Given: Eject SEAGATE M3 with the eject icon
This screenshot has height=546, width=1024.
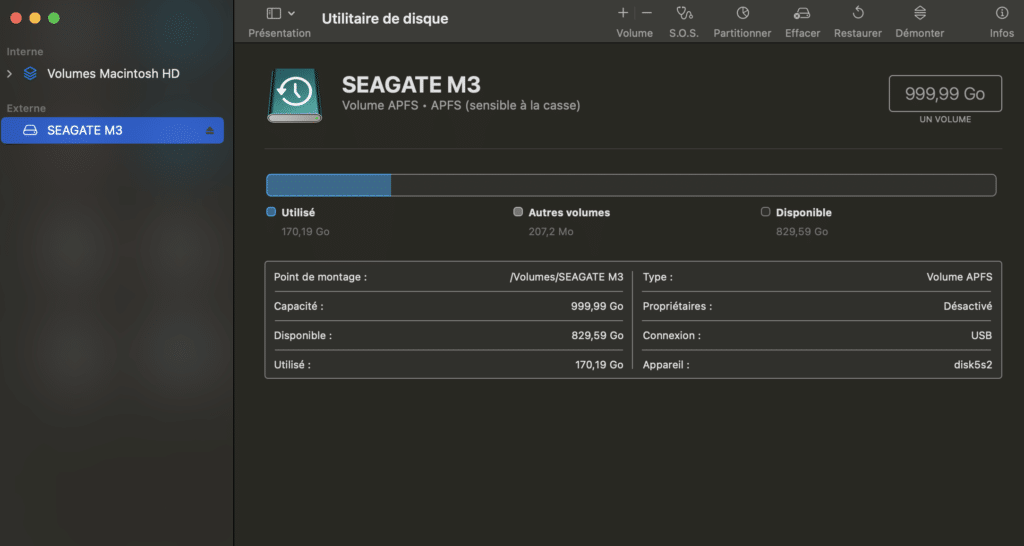Looking at the screenshot, I should click(210, 131).
